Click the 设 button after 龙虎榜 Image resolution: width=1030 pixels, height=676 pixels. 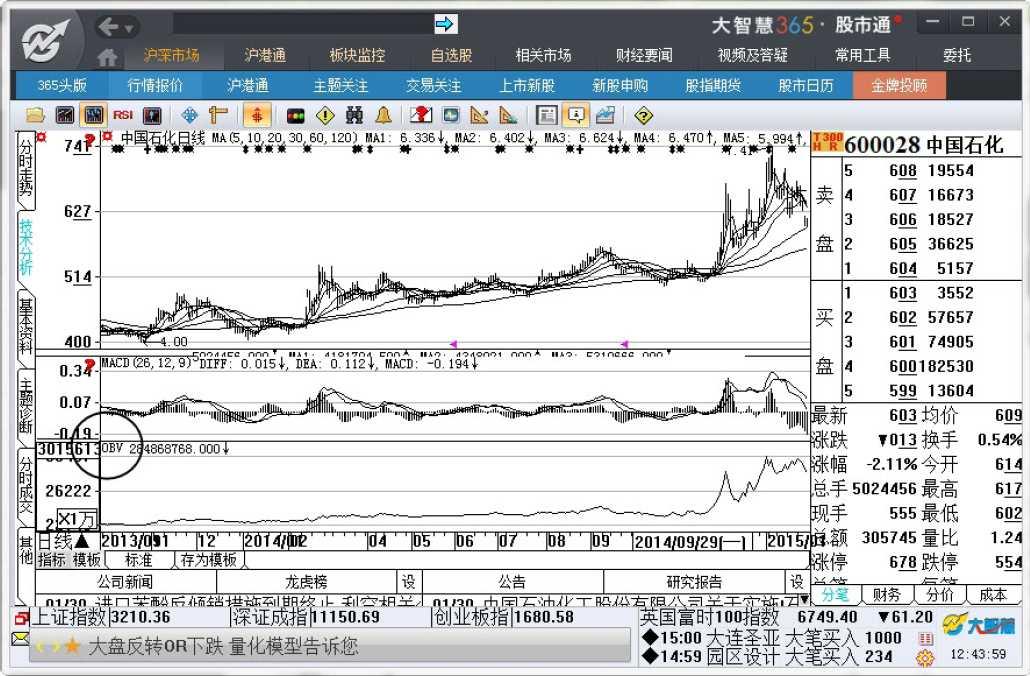click(x=409, y=582)
